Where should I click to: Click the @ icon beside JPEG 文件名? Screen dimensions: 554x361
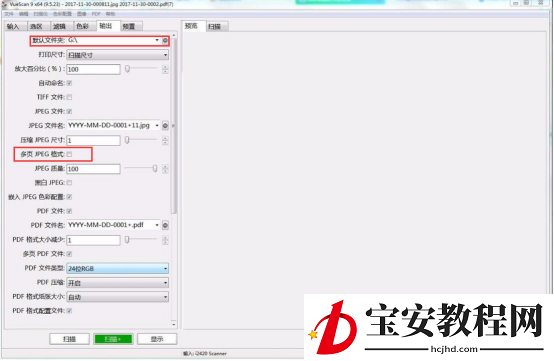point(165,126)
